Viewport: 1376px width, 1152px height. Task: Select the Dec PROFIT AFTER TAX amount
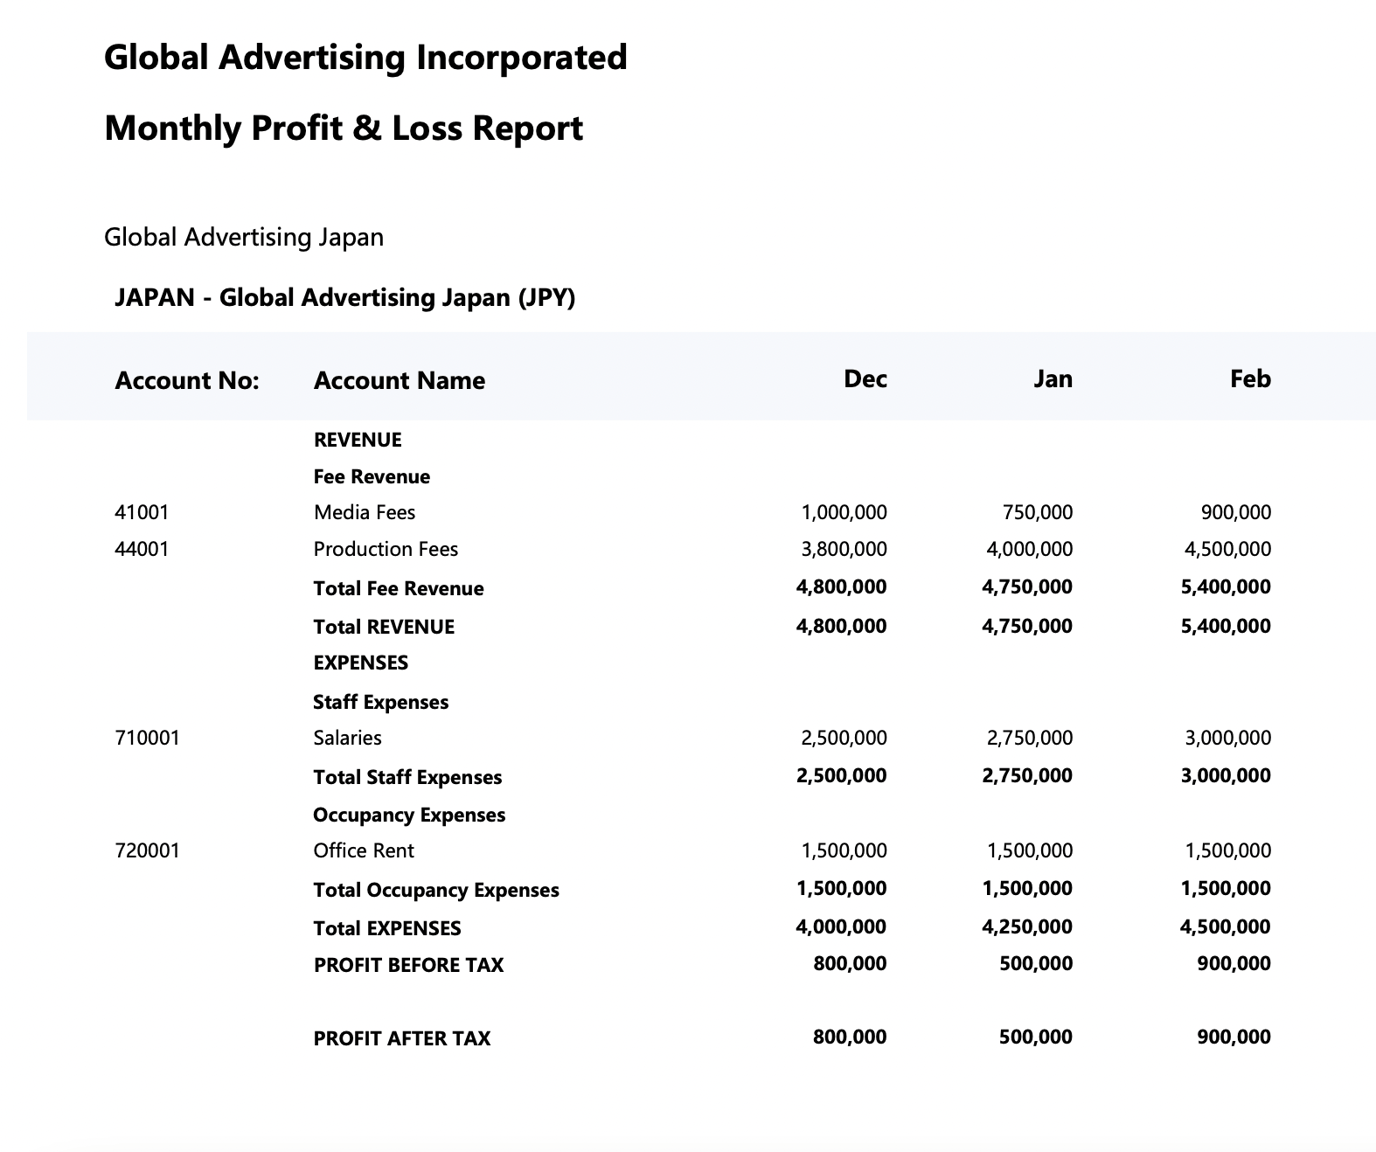(x=849, y=1037)
